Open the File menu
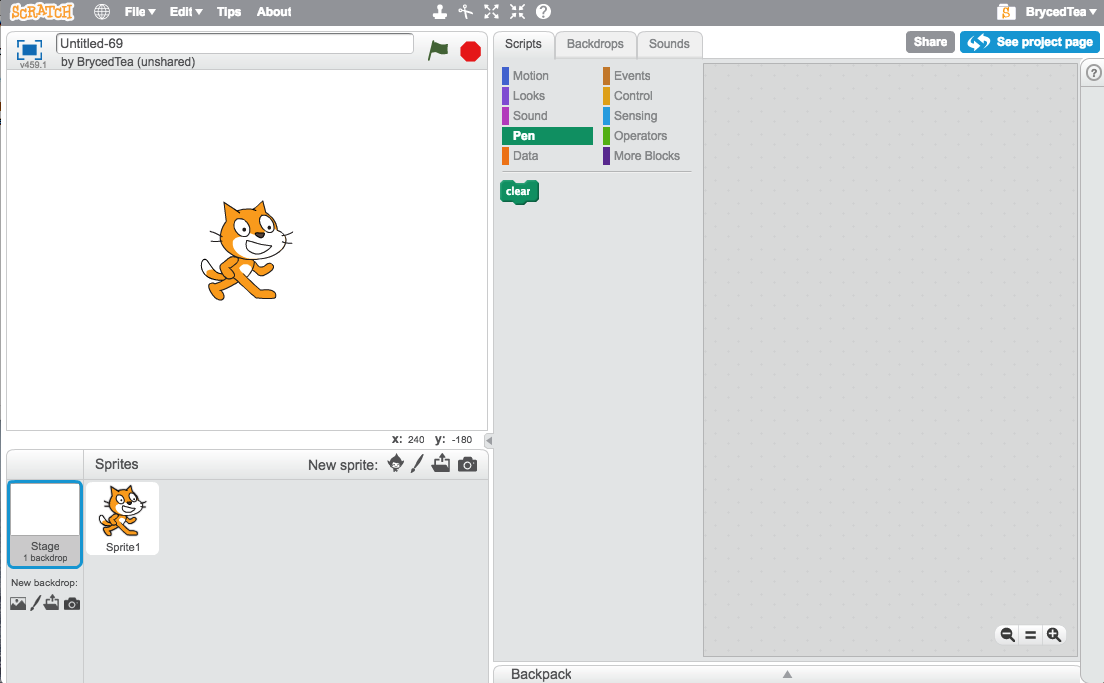This screenshot has height=683, width=1104. (x=139, y=12)
